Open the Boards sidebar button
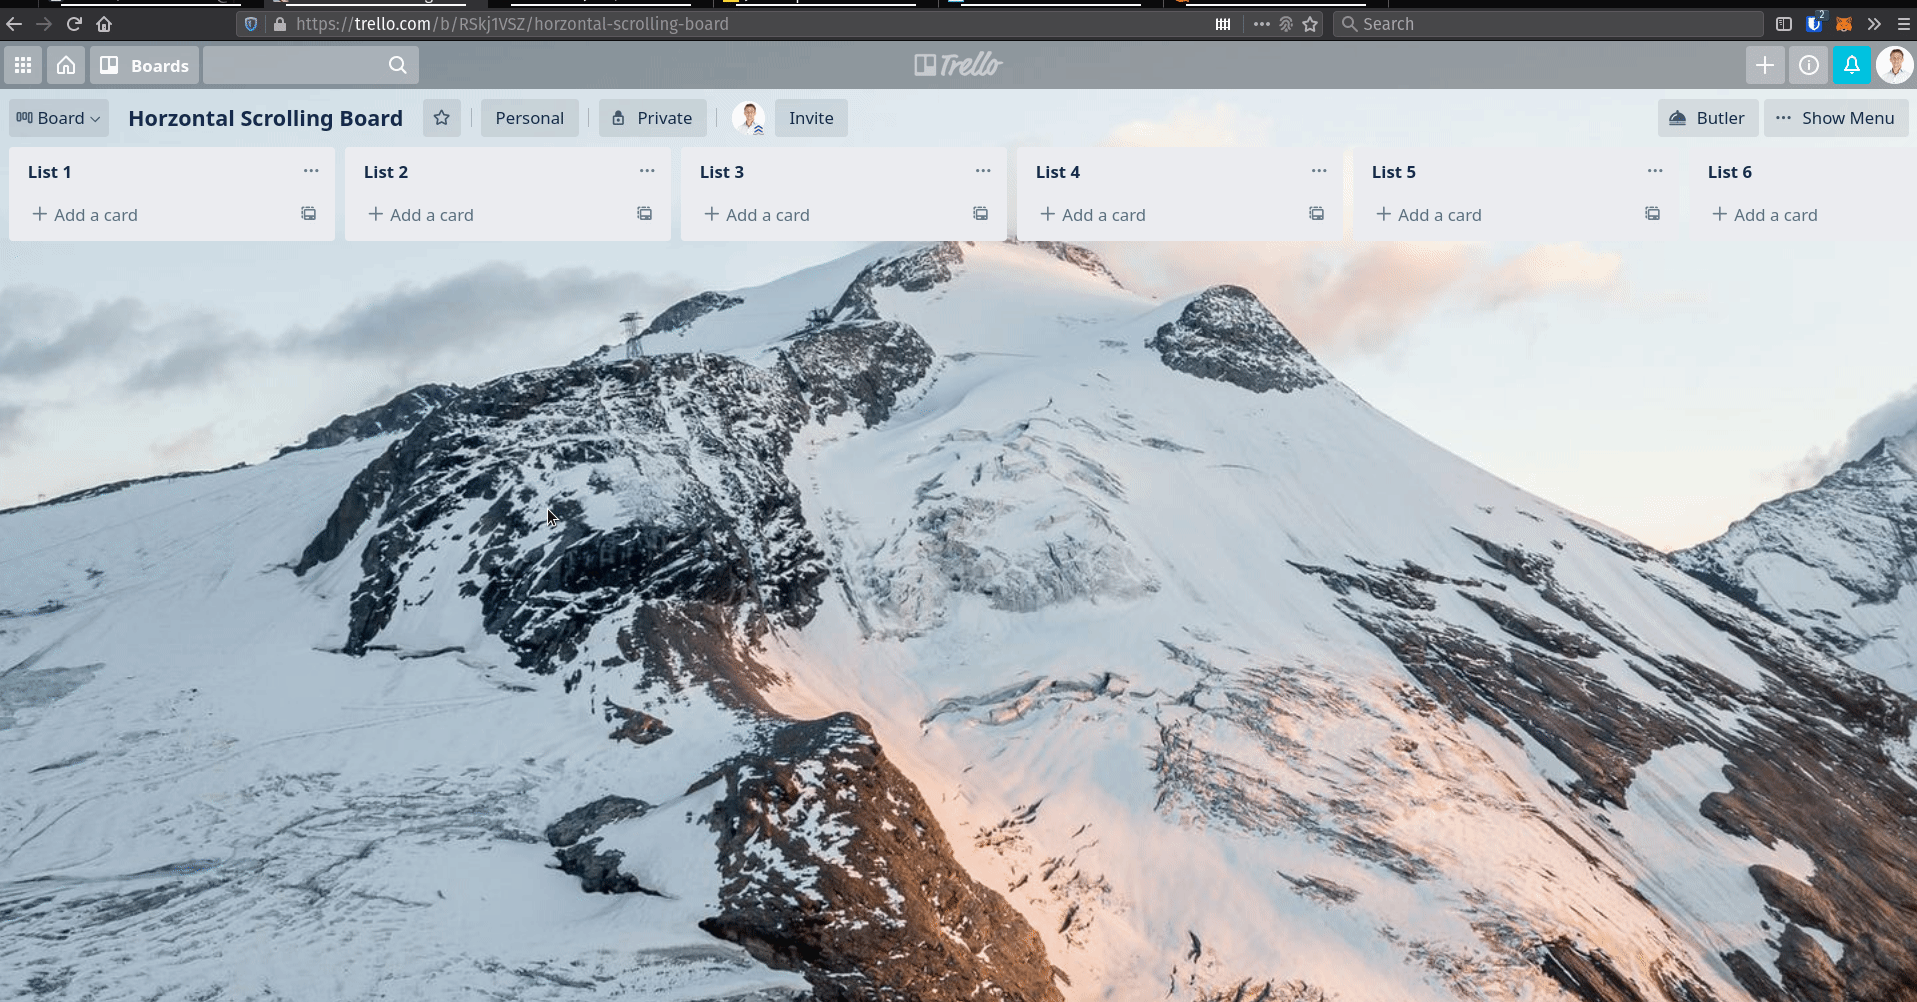 [x=144, y=64]
